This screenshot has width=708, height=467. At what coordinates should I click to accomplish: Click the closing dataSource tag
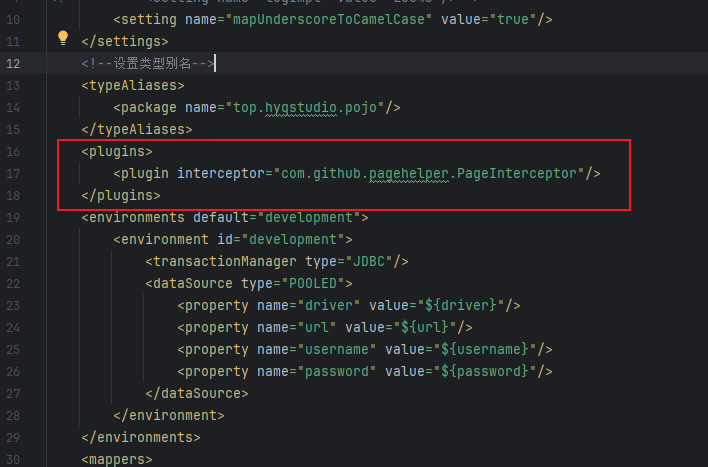click(x=196, y=394)
